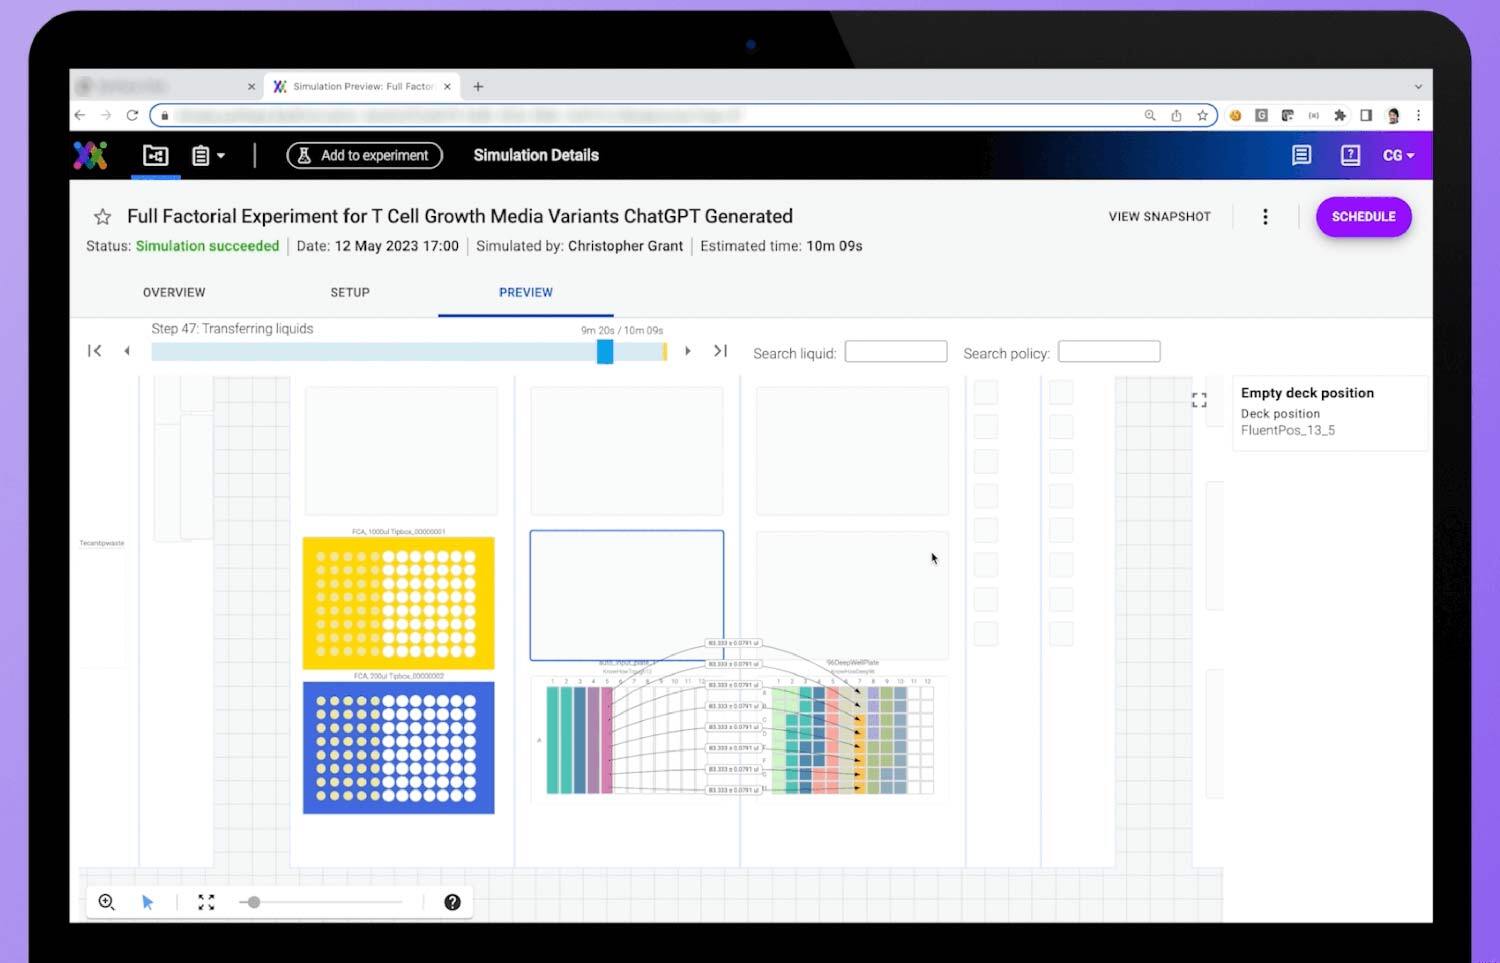Select the zoom magnifier tool
The width and height of the screenshot is (1500, 963).
(105, 901)
